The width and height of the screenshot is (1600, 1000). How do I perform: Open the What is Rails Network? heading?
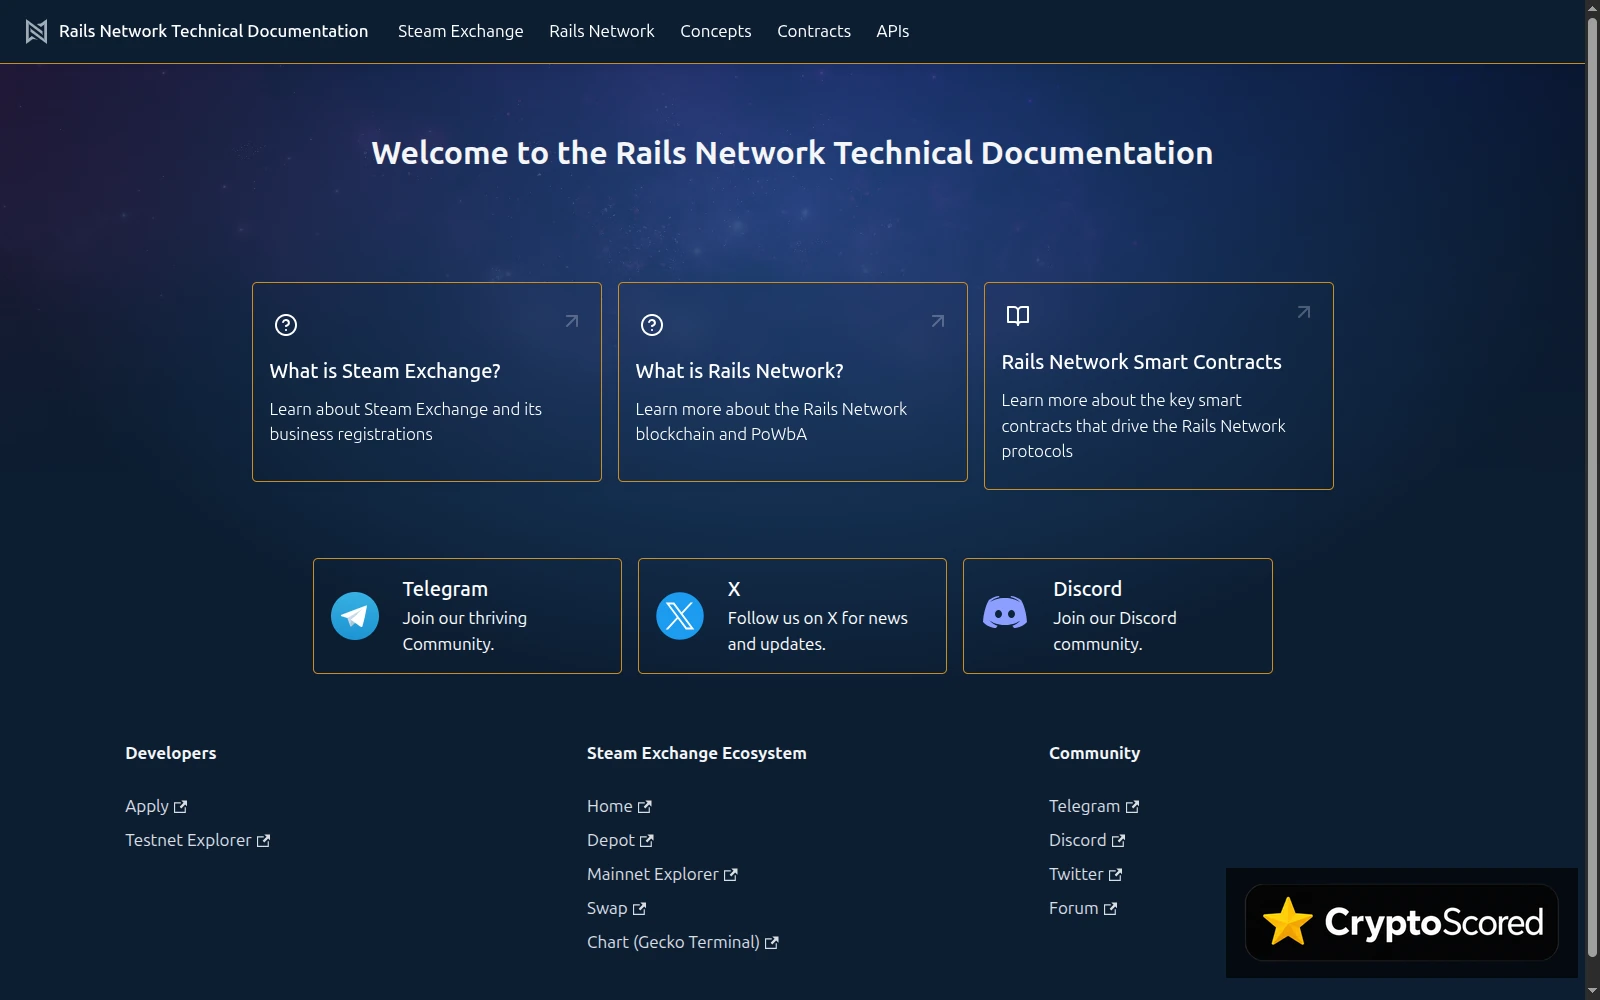point(739,371)
